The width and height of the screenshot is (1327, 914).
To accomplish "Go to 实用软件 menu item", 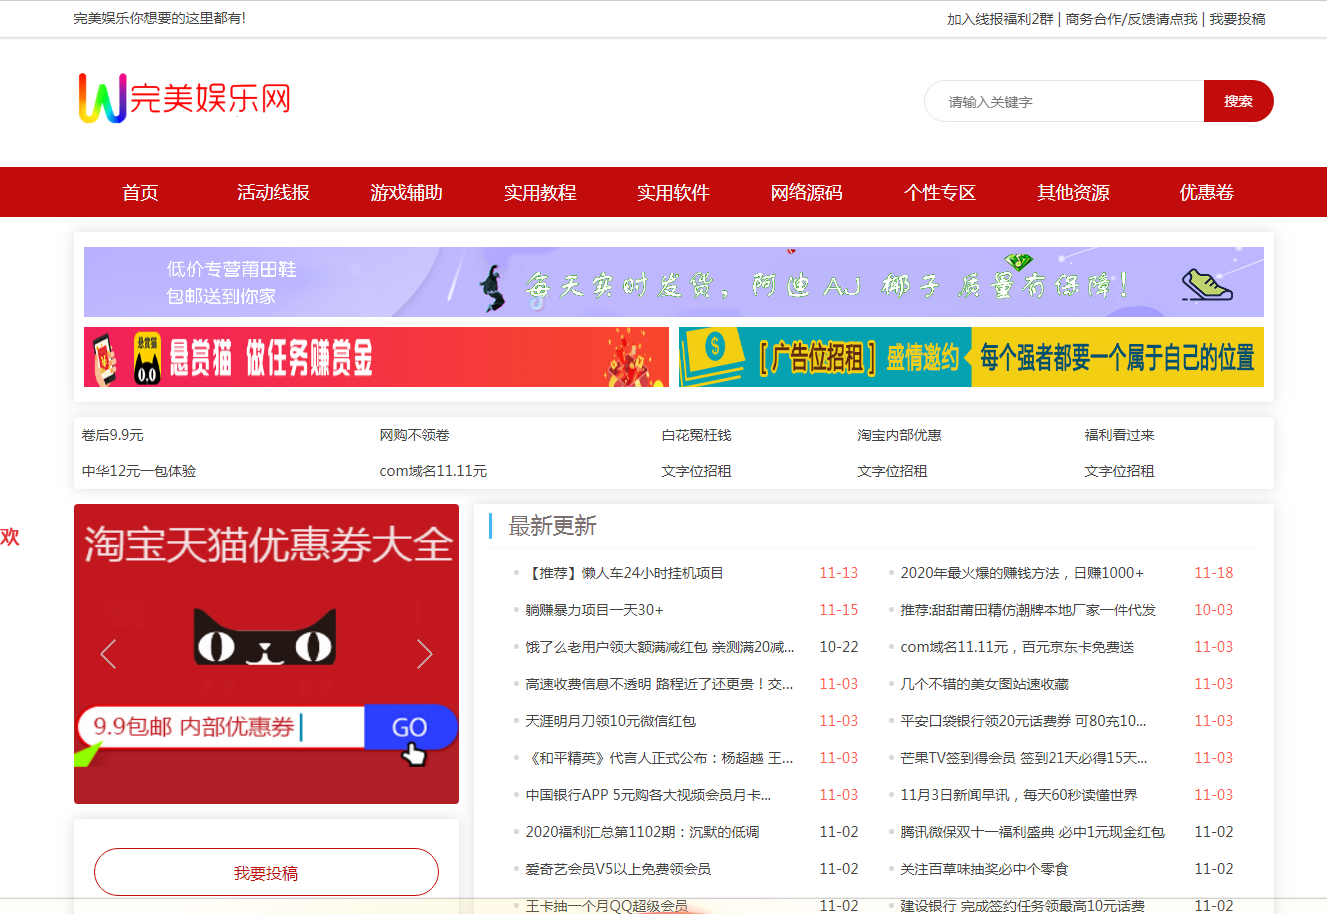I will (x=673, y=192).
